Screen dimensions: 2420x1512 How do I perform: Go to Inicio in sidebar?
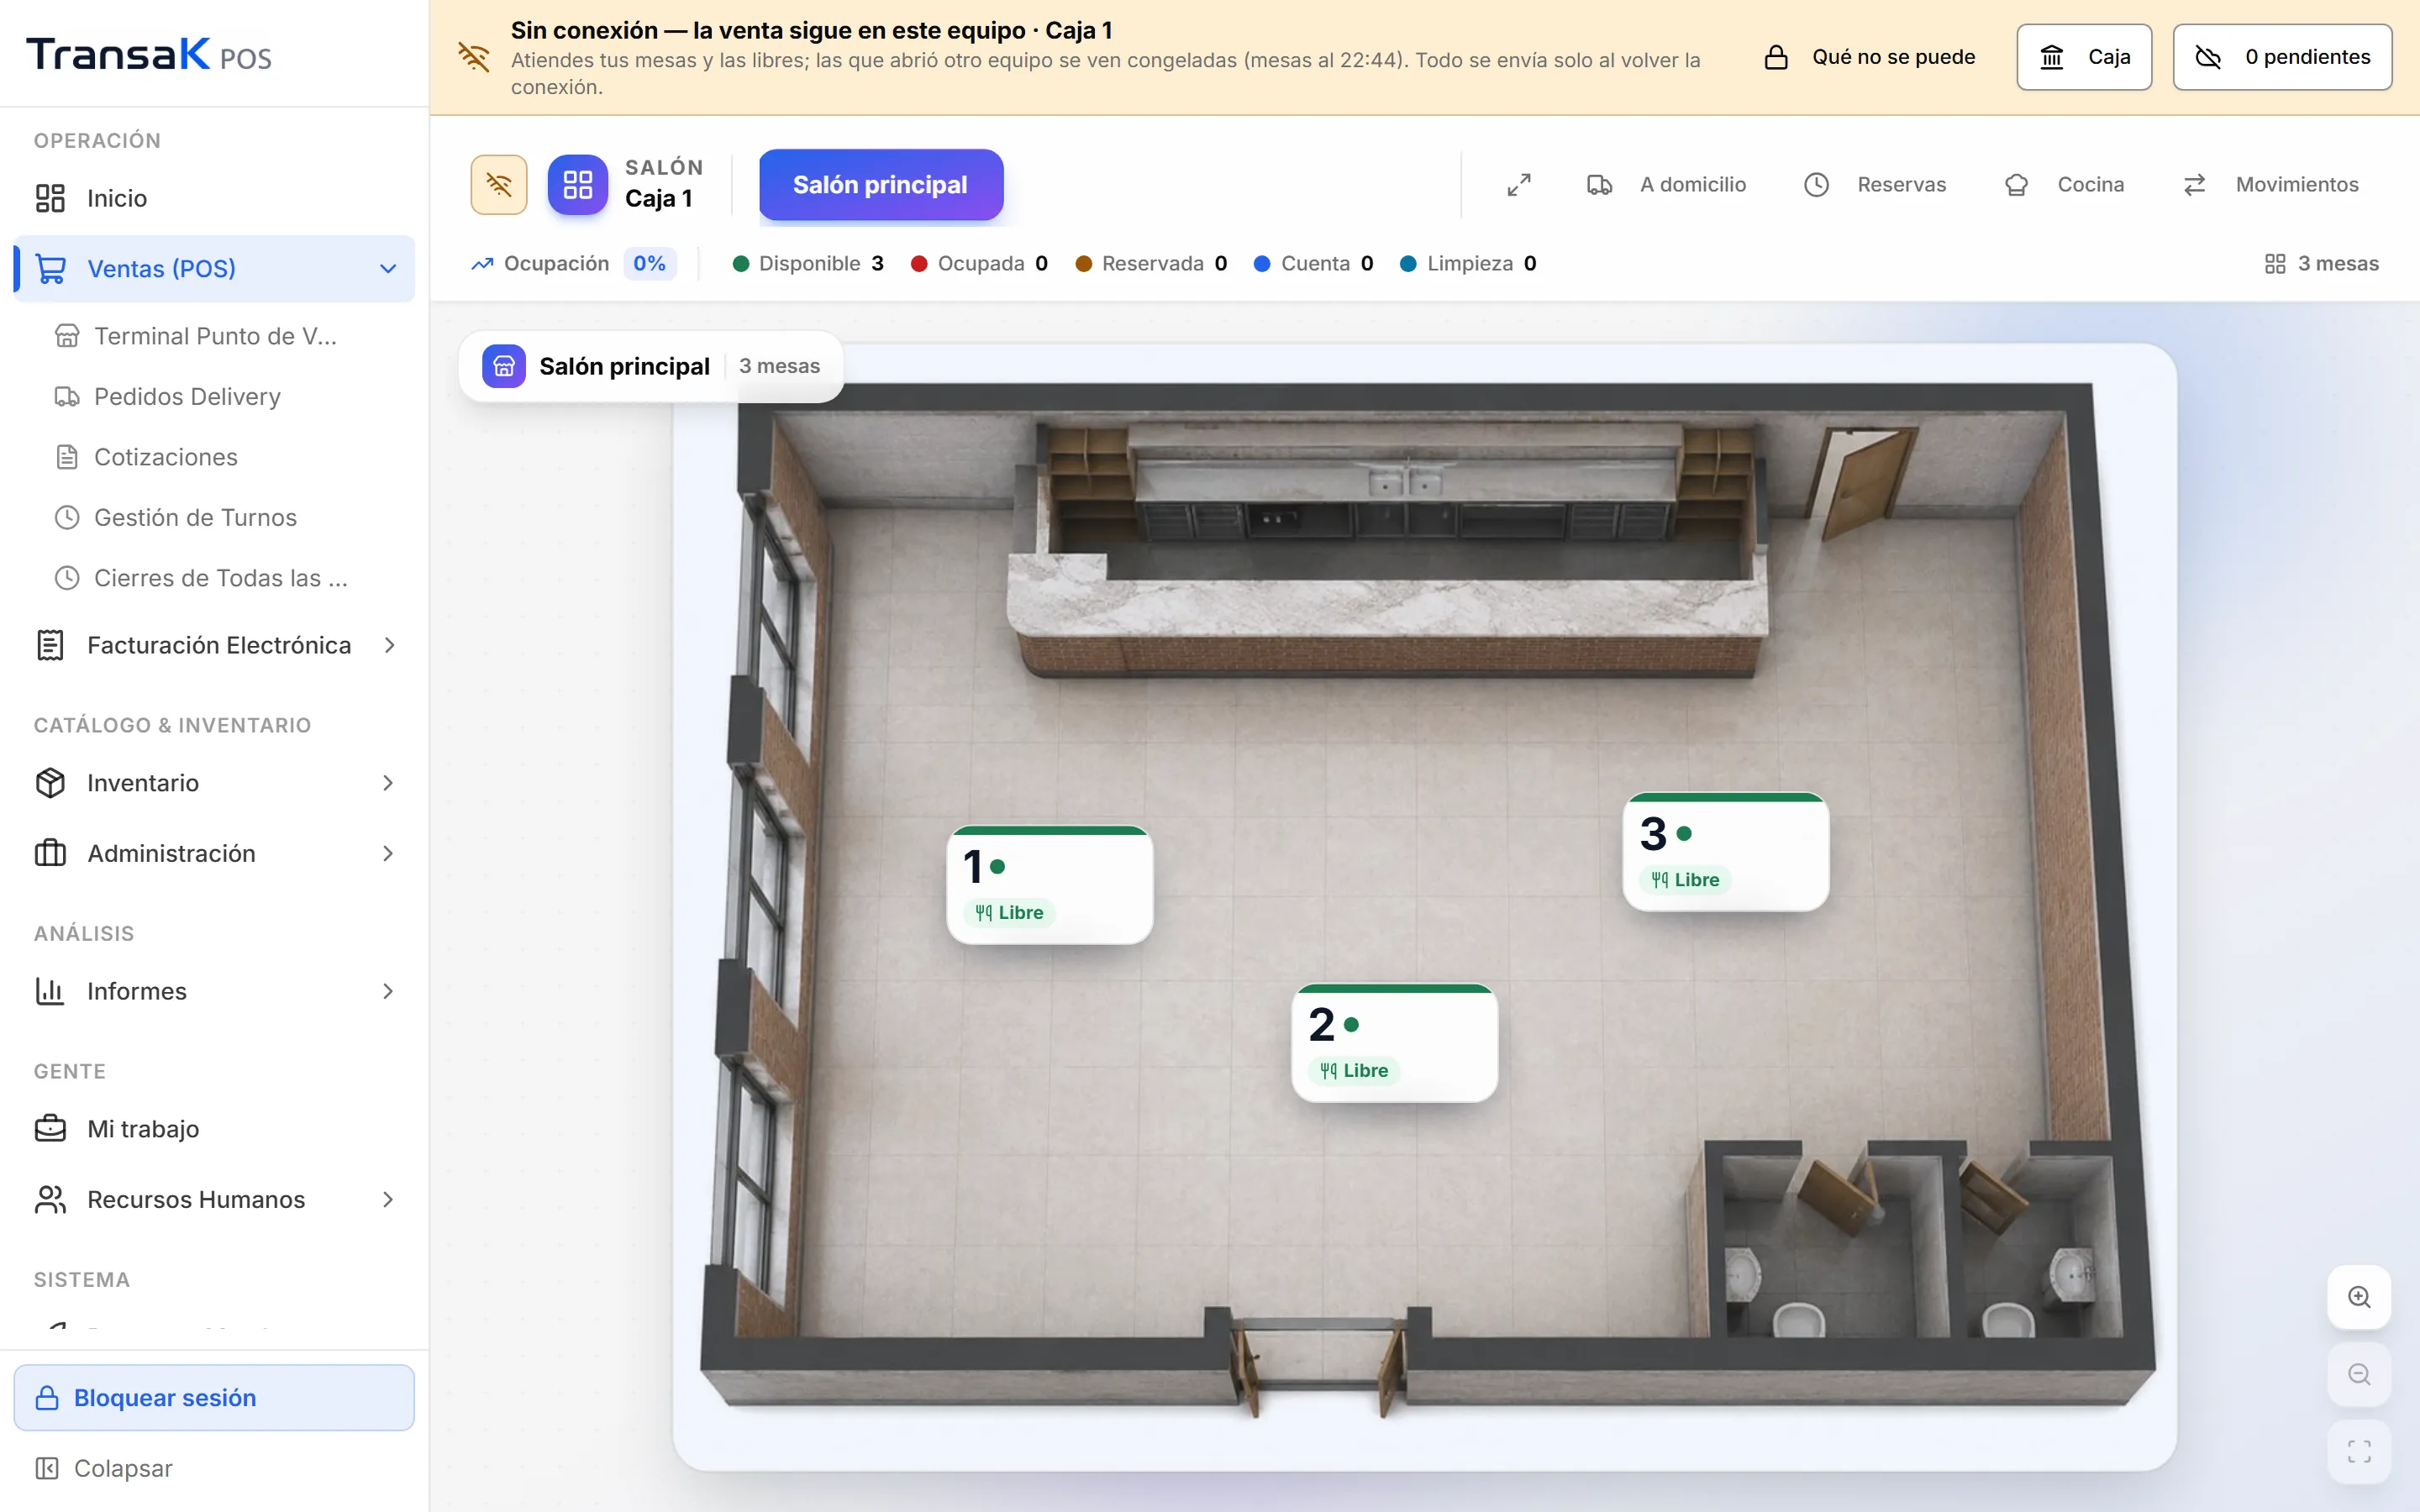click(x=214, y=198)
